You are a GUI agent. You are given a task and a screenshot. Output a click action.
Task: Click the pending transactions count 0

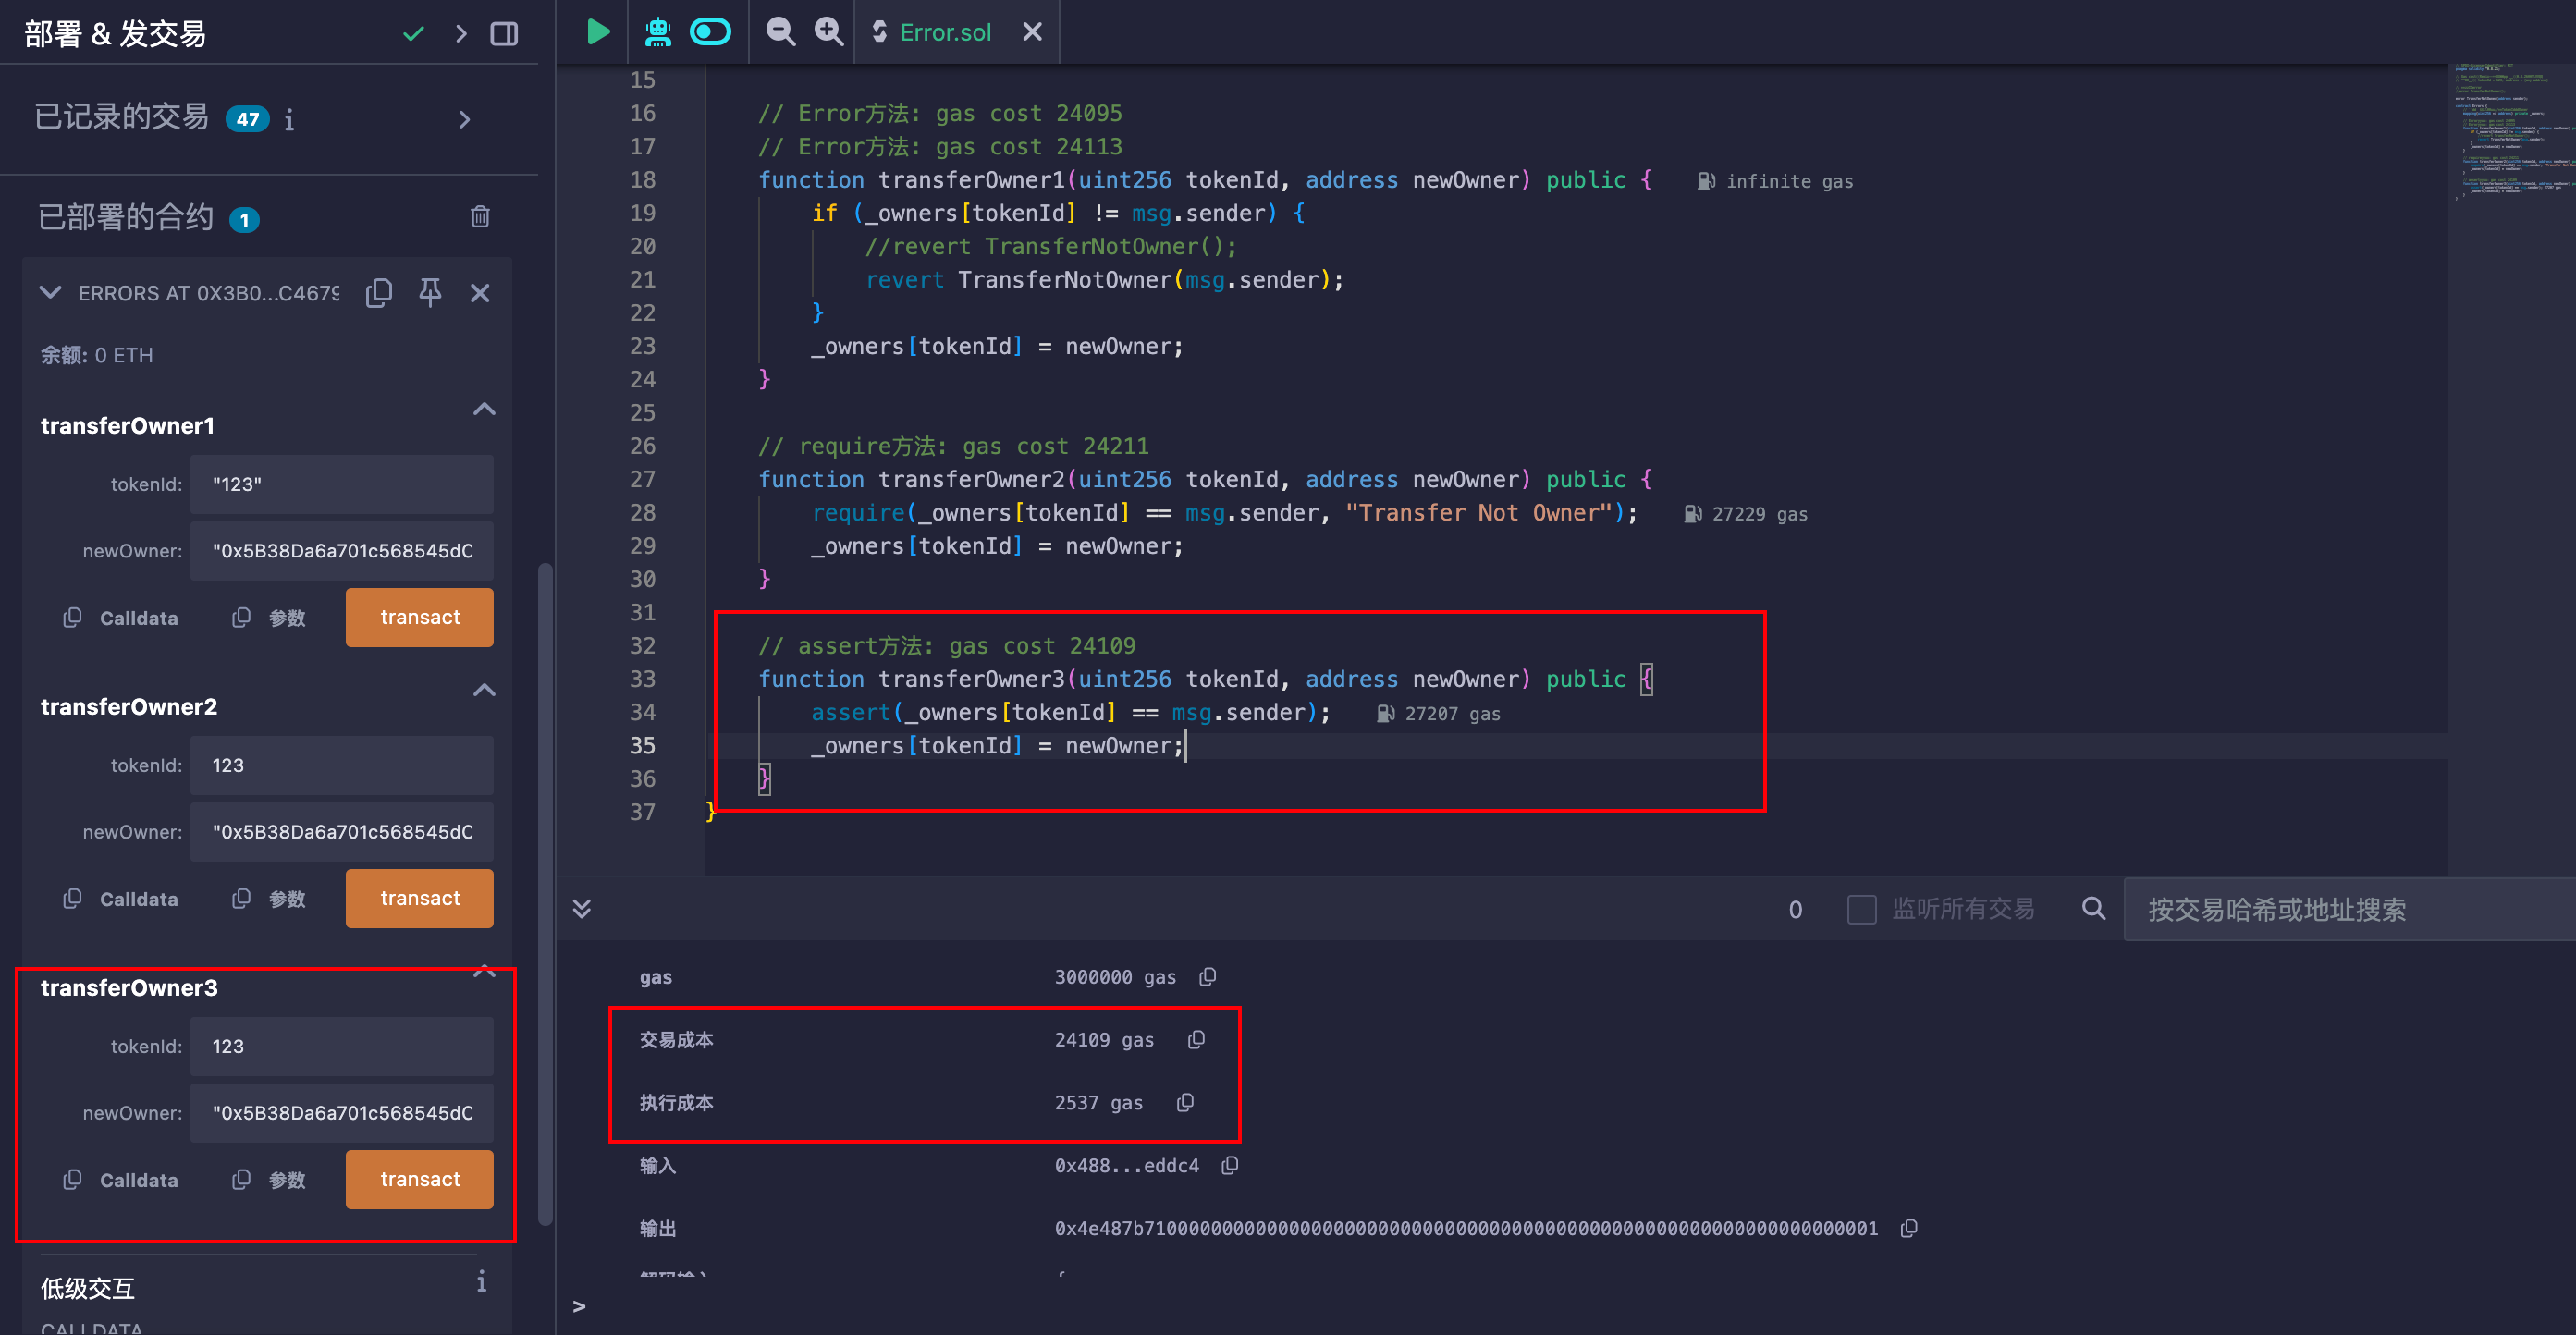pos(1795,909)
